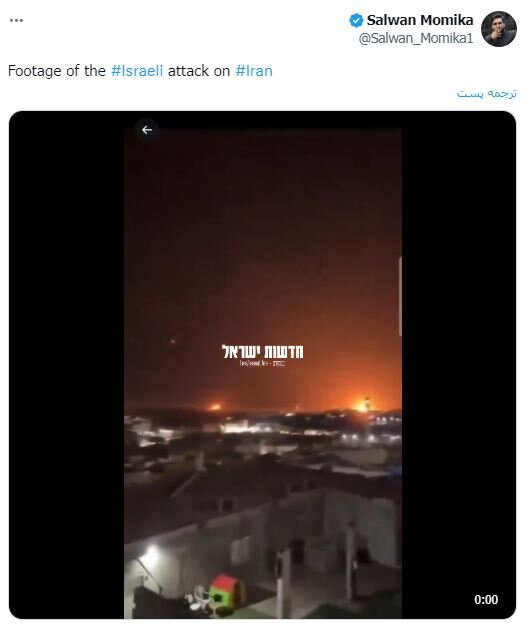528x627 pixels.
Task: Click the 0:00 video duration label
Action: pos(486,599)
